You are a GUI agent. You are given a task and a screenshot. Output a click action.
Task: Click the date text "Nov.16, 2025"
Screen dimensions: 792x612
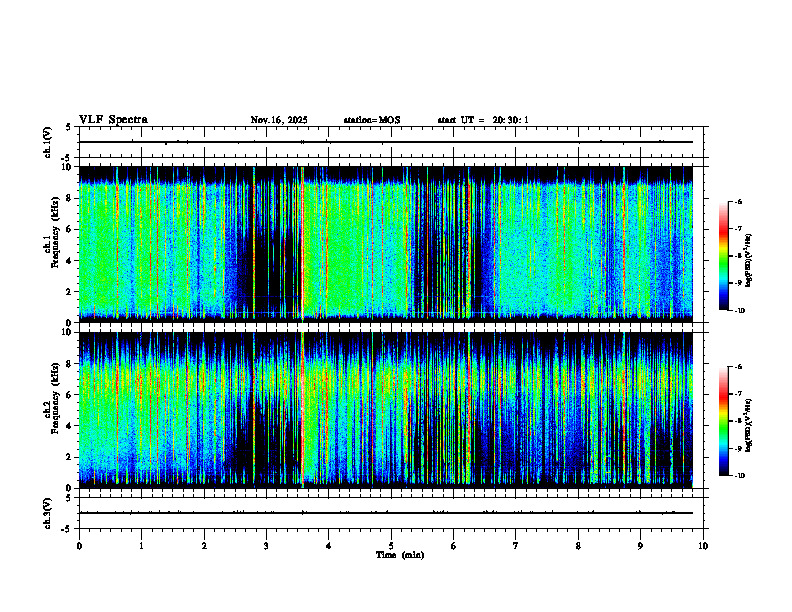point(279,120)
